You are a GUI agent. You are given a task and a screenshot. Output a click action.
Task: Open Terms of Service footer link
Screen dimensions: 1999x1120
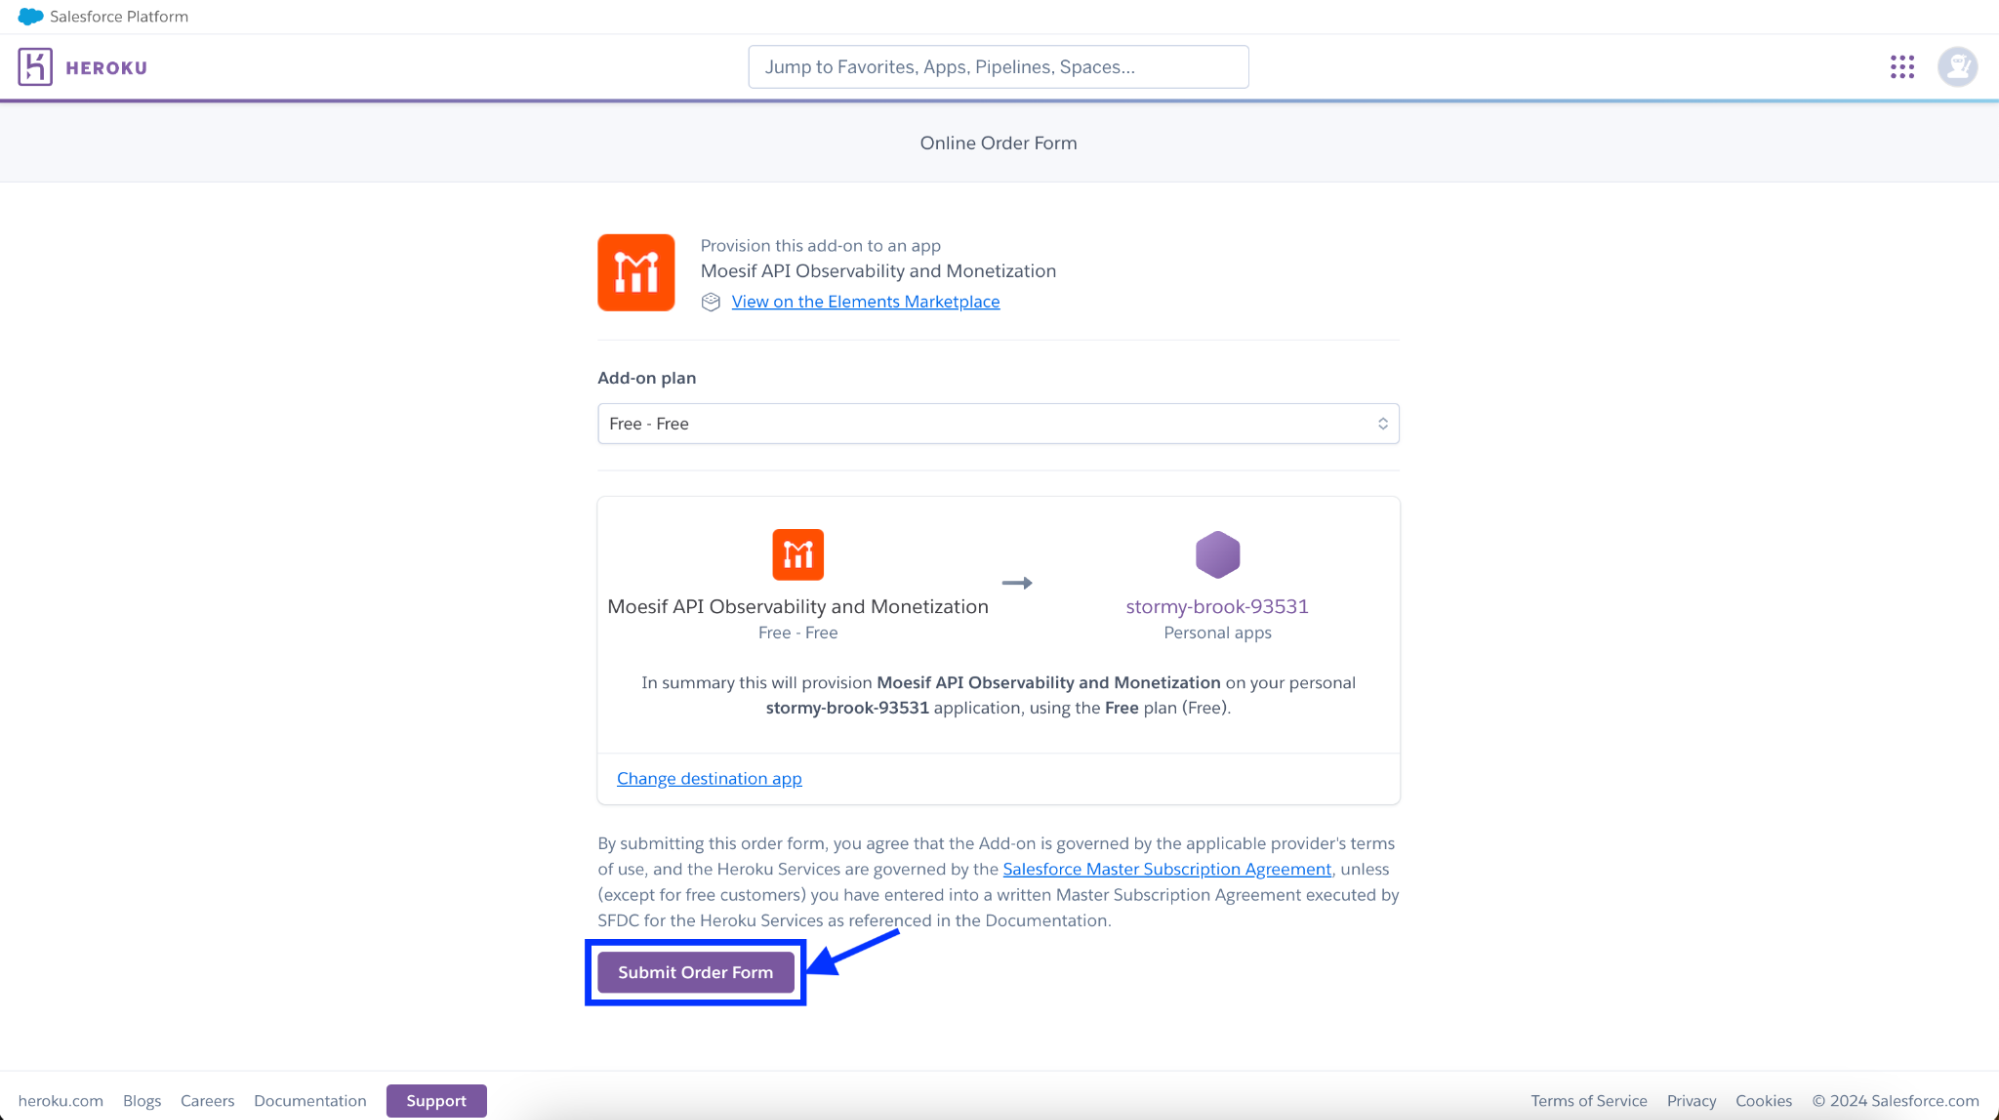1588,1100
